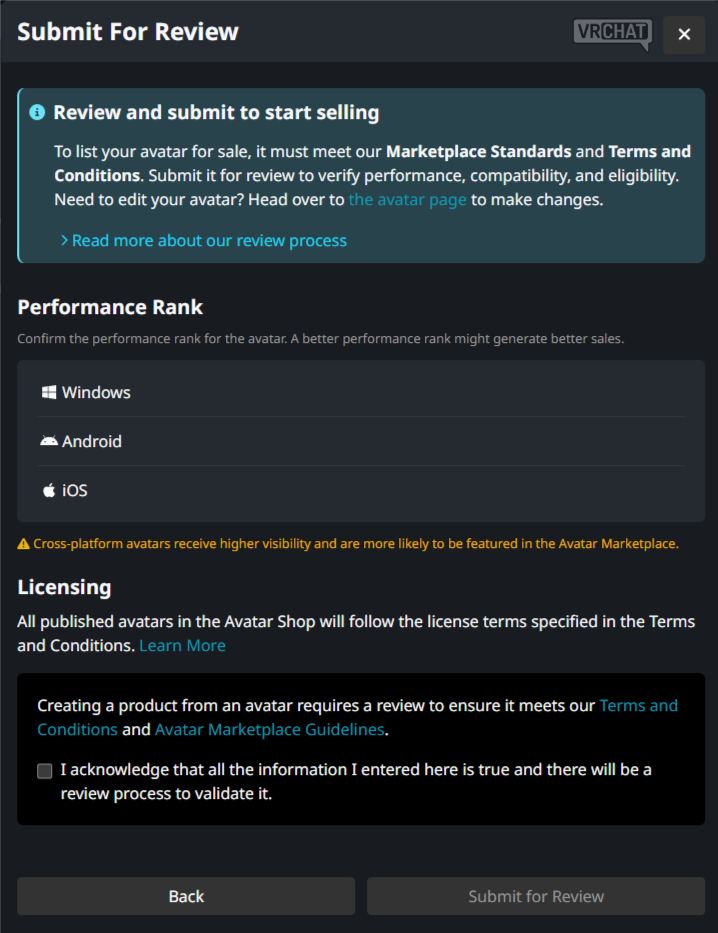The image size is (718, 933).
Task: Click the Windows platform icon
Action: pyautogui.click(x=48, y=393)
